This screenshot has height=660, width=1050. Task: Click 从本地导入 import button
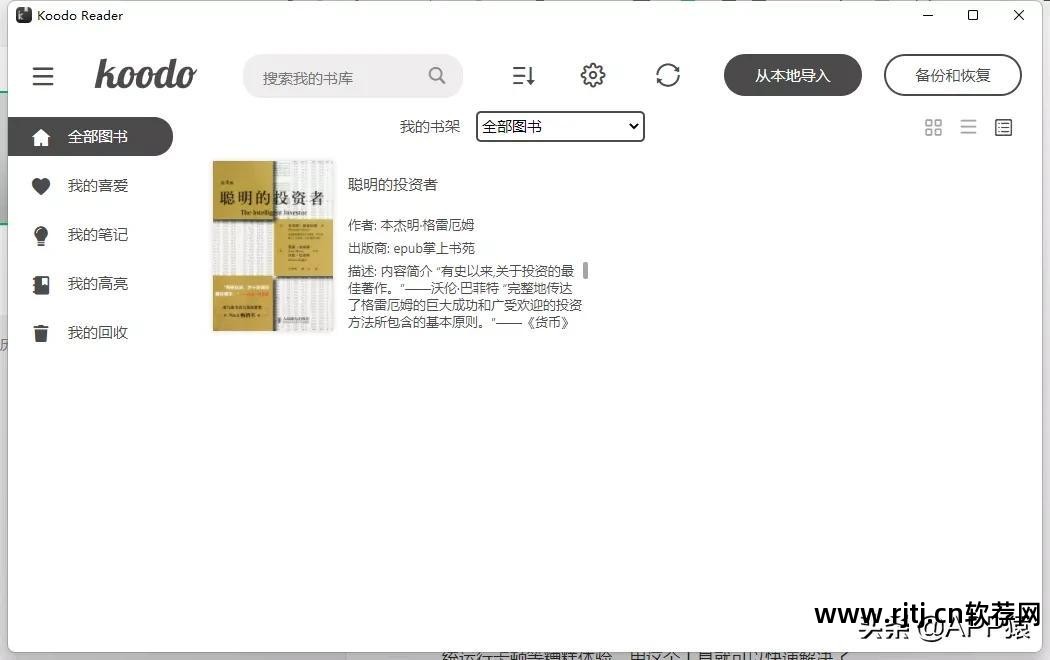click(x=792, y=75)
